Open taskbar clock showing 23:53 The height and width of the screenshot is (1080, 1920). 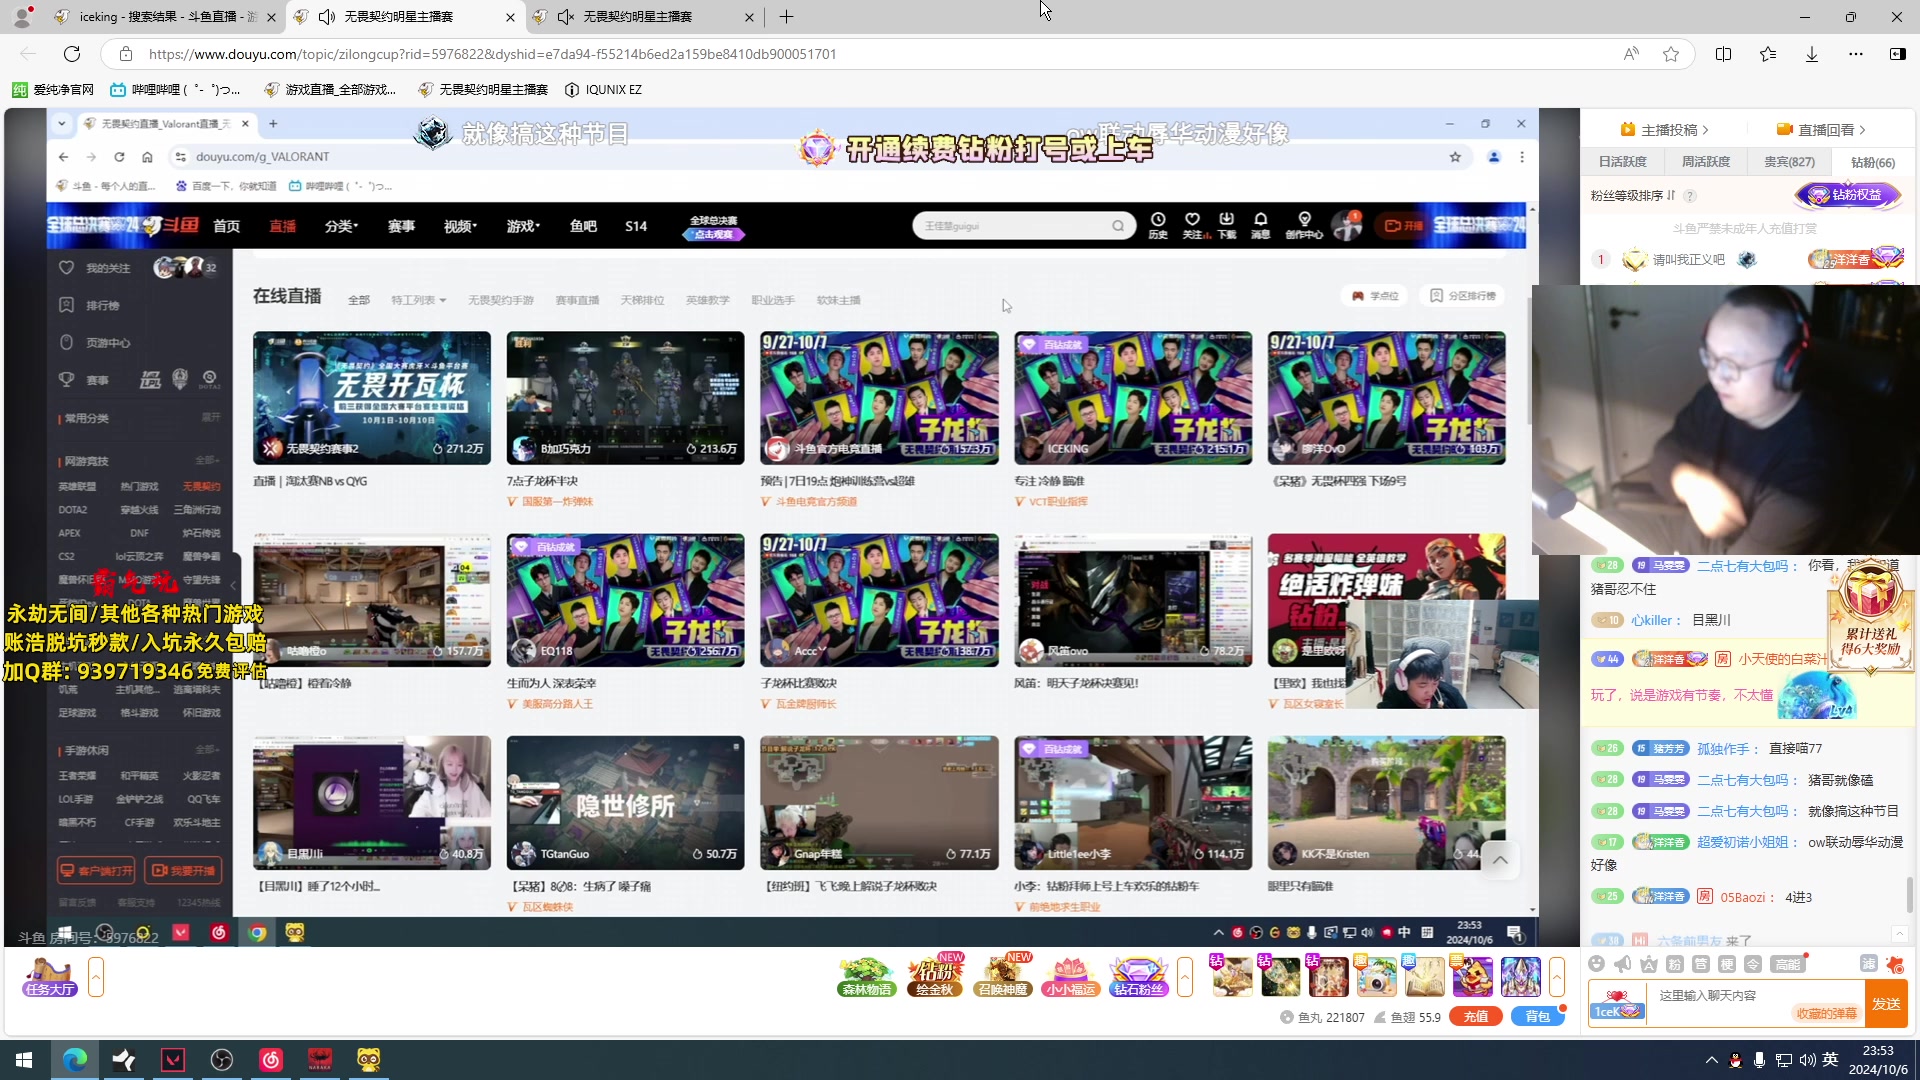(1878, 1060)
